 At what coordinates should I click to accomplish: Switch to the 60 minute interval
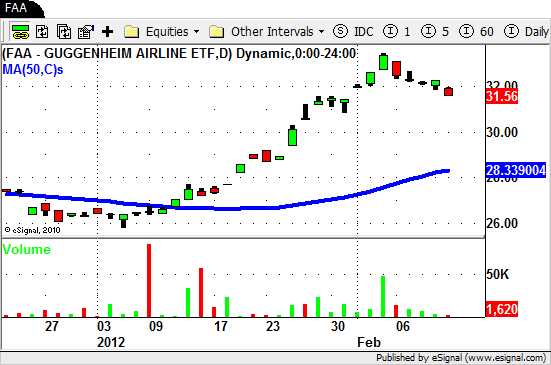476,32
